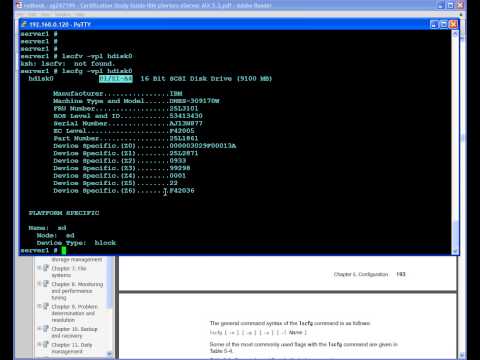Image resolution: width=480 pixels, height=360 pixels.
Task: Minimize the PuTTY terminal window
Action: pyautogui.click(x=434, y=24)
